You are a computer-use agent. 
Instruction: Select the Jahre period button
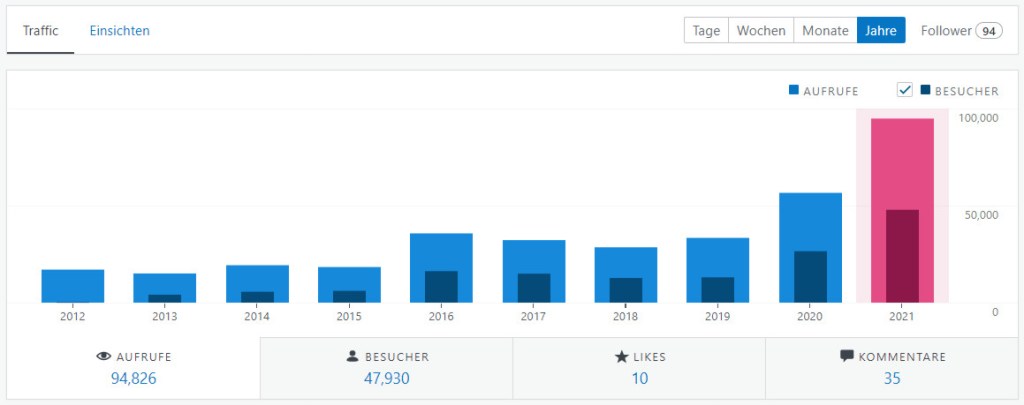[x=881, y=31]
